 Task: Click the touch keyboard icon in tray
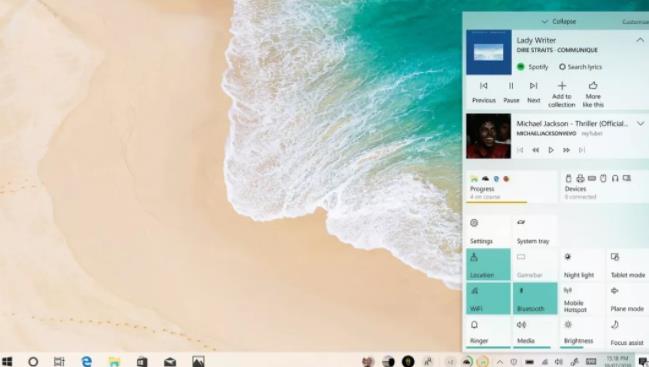pos(591,362)
